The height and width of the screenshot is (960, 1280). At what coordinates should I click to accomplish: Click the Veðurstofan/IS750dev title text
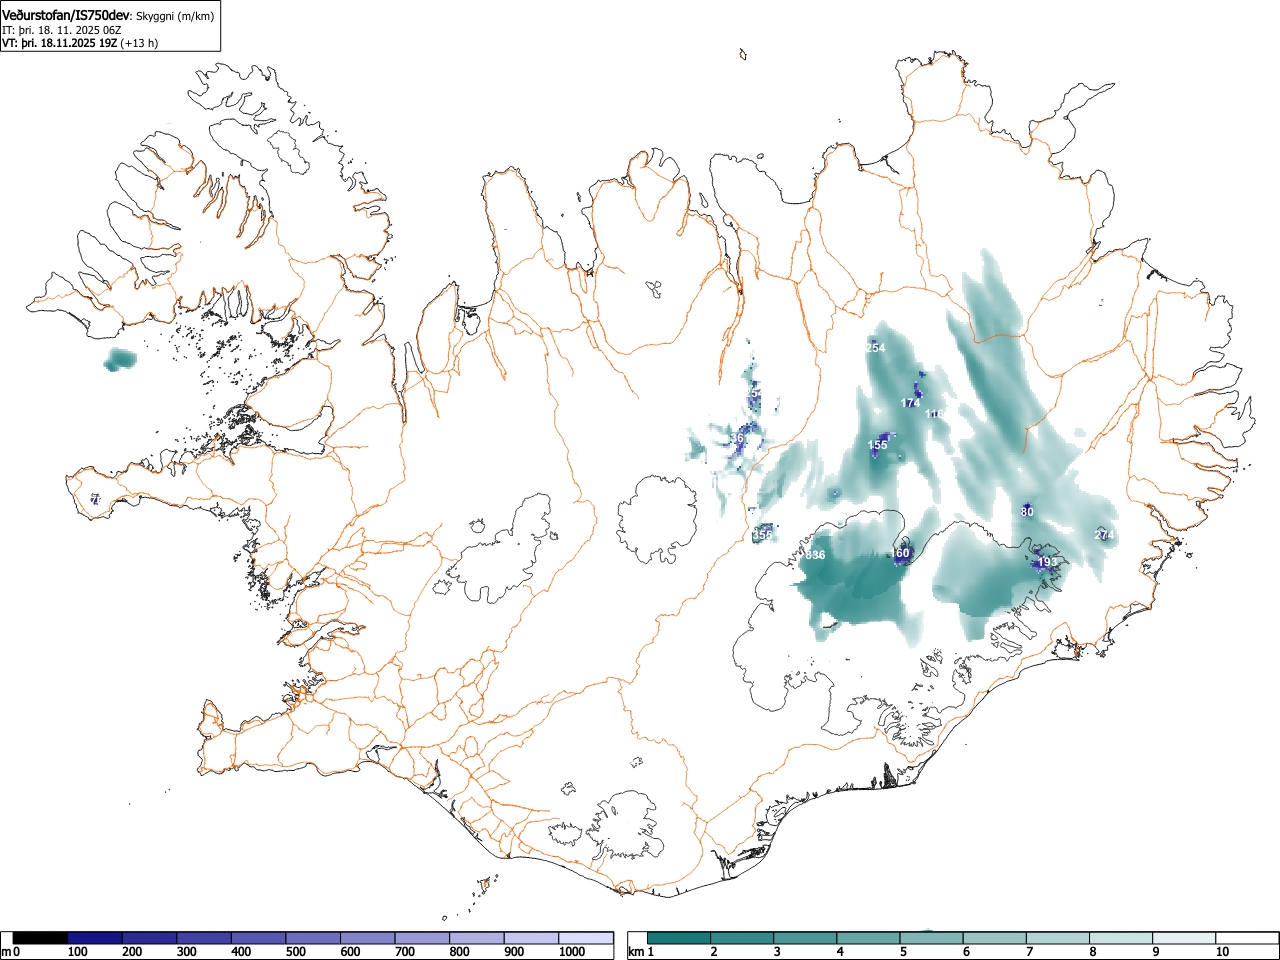point(67,15)
